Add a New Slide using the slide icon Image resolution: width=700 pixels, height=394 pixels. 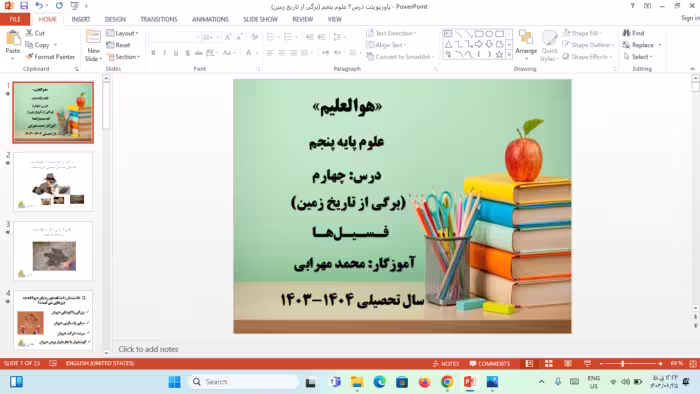tap(93, 37)
